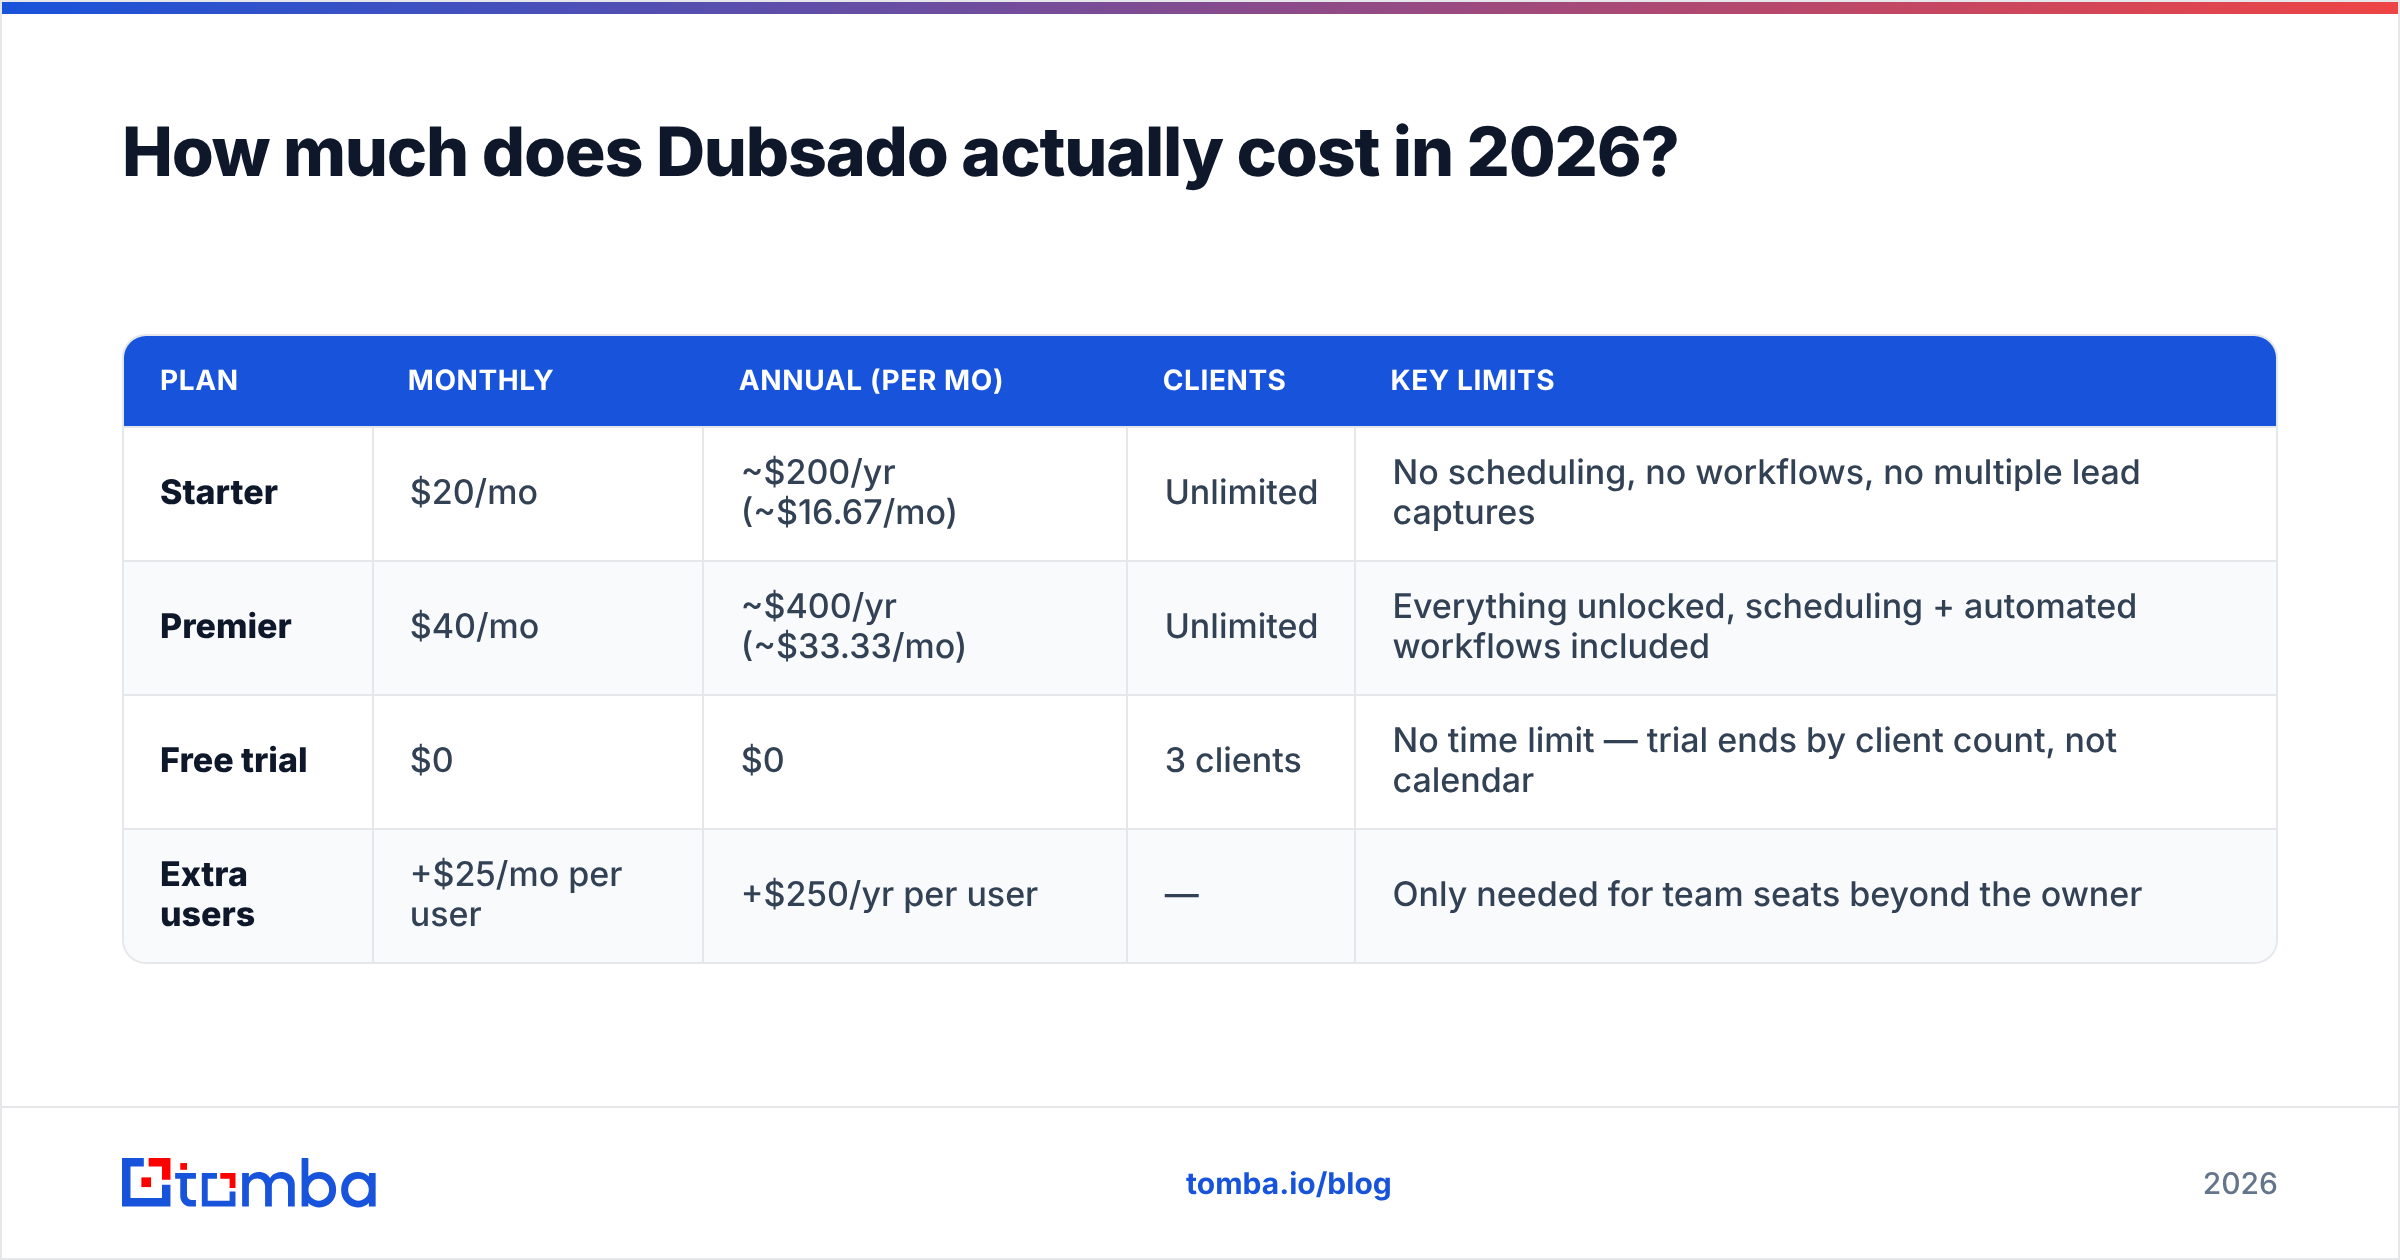Open the tomba.io/blog link
Screen dimensions: 2400x1260
1288,1184
